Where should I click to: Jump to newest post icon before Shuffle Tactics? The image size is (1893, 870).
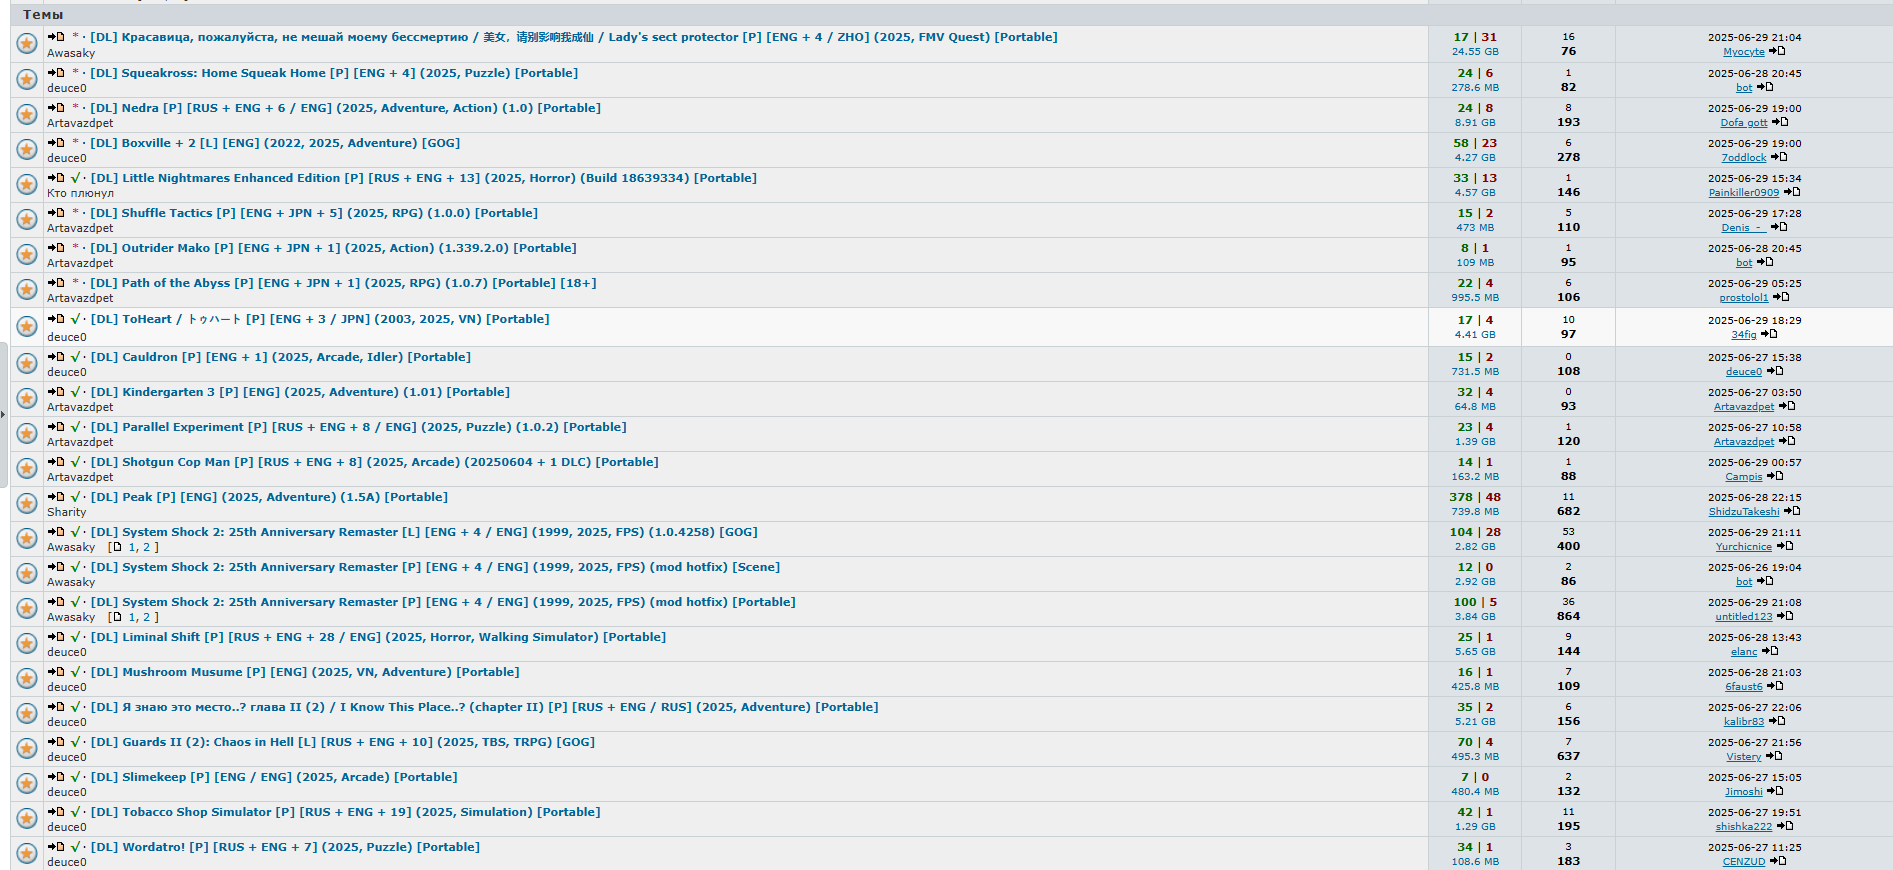tap(56, 213)
